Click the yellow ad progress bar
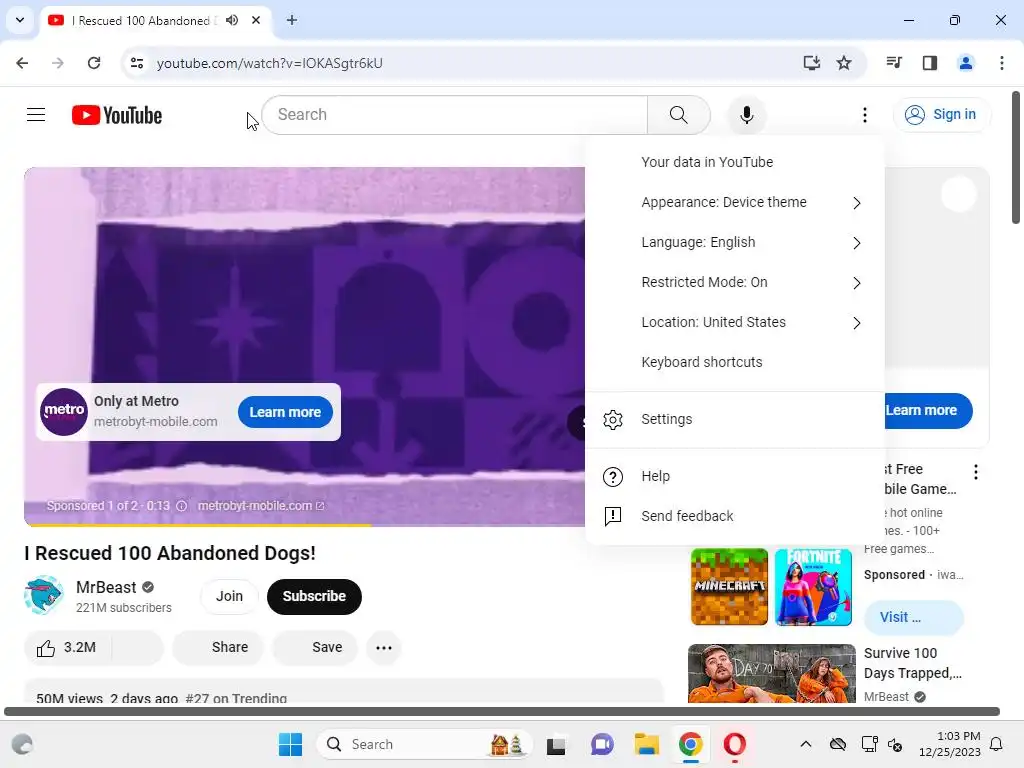Viewport: 1024px width, 768px height. (x=198, y=524)
